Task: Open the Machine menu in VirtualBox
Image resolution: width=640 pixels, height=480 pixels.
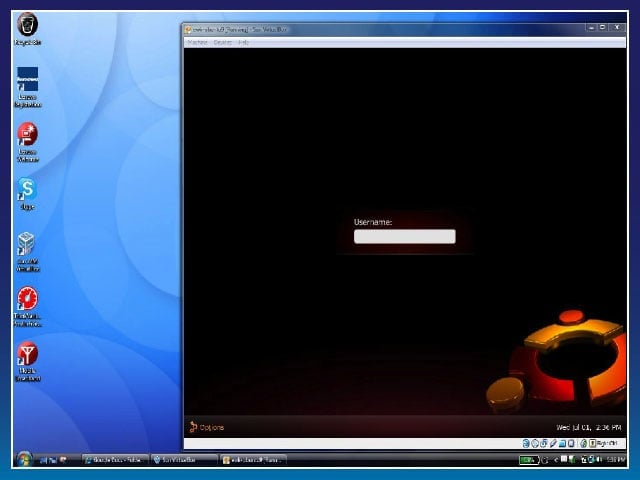Action: pos(197,42)
